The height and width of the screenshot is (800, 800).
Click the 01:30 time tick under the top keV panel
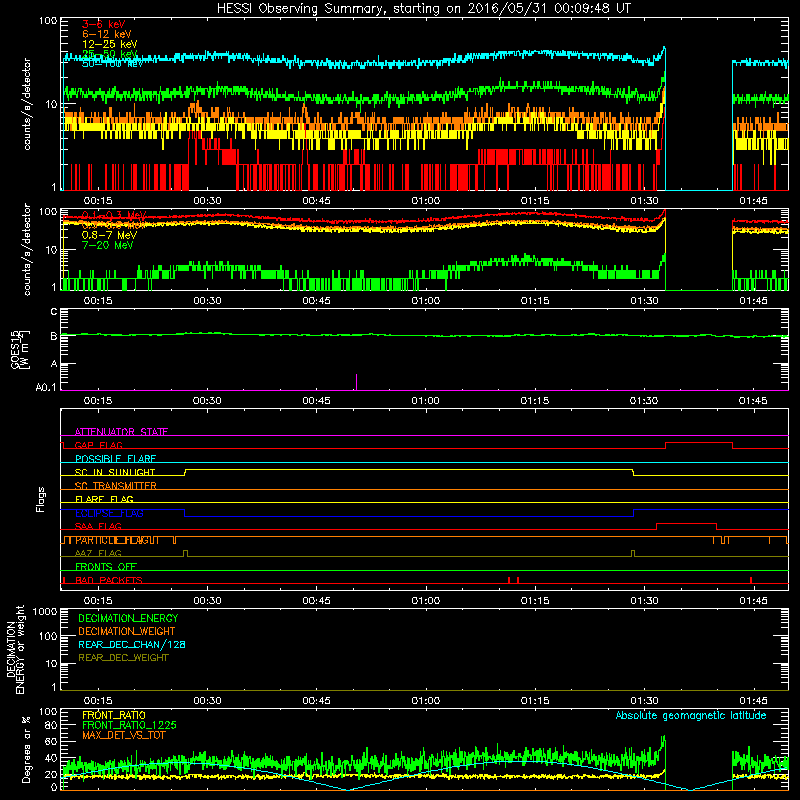click(x=644, y=201)
